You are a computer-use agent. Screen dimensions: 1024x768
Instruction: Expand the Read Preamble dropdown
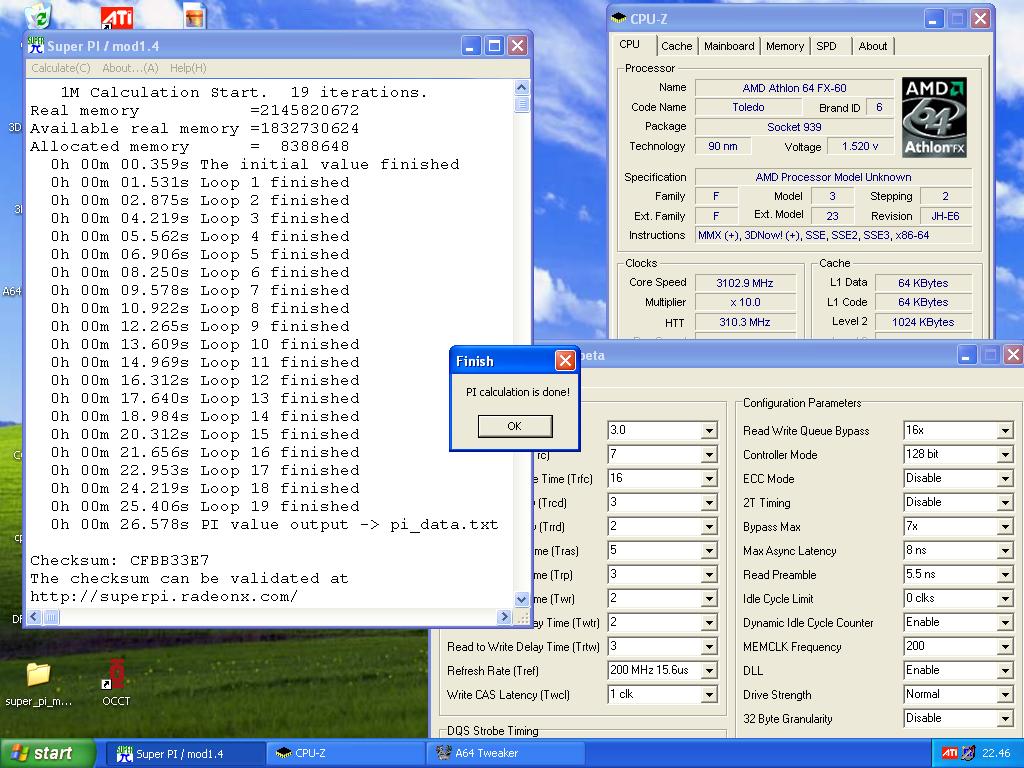(1006, 575)
